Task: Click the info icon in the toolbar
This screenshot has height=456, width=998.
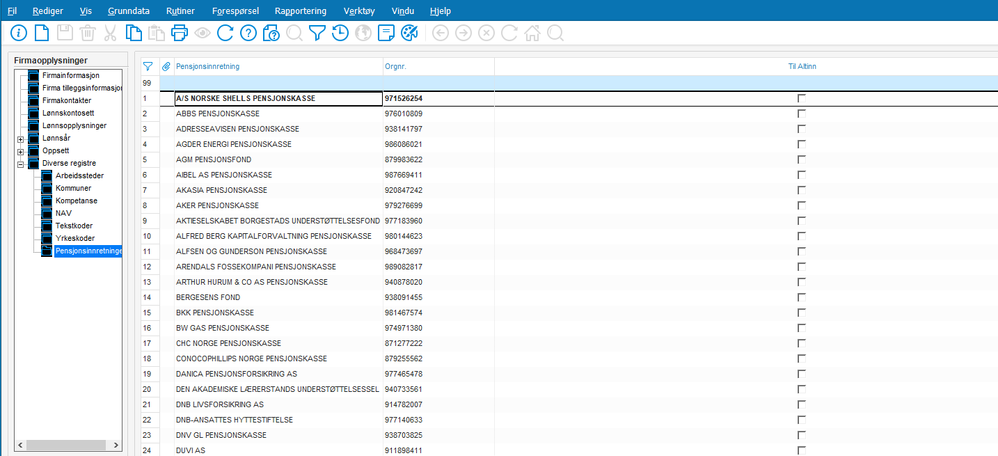Action: [18, 33]
